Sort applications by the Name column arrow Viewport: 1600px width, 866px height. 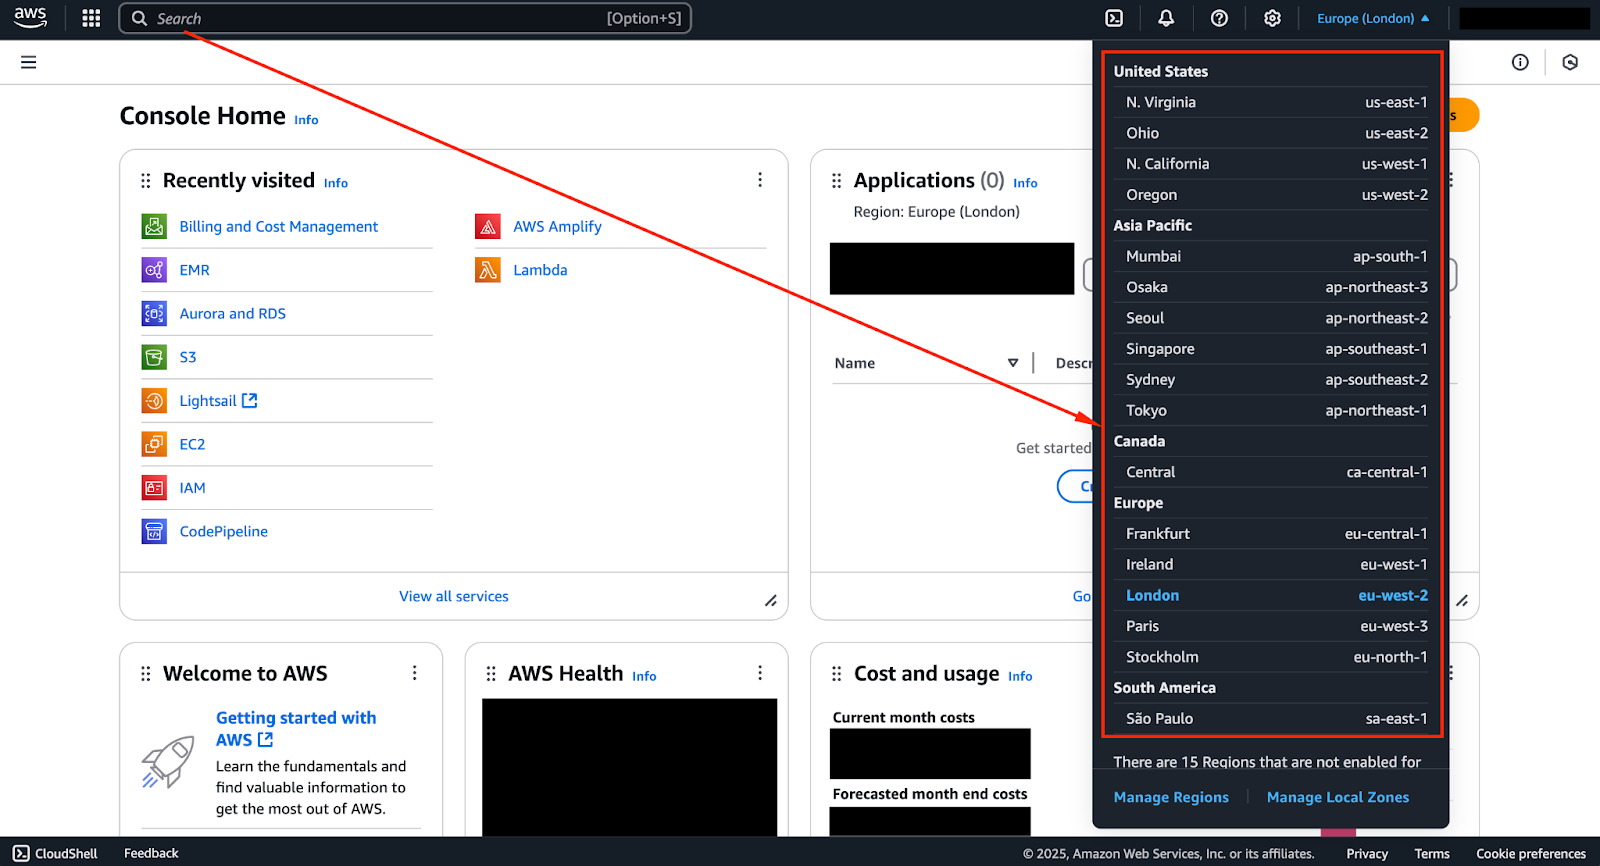point(1013,363)
